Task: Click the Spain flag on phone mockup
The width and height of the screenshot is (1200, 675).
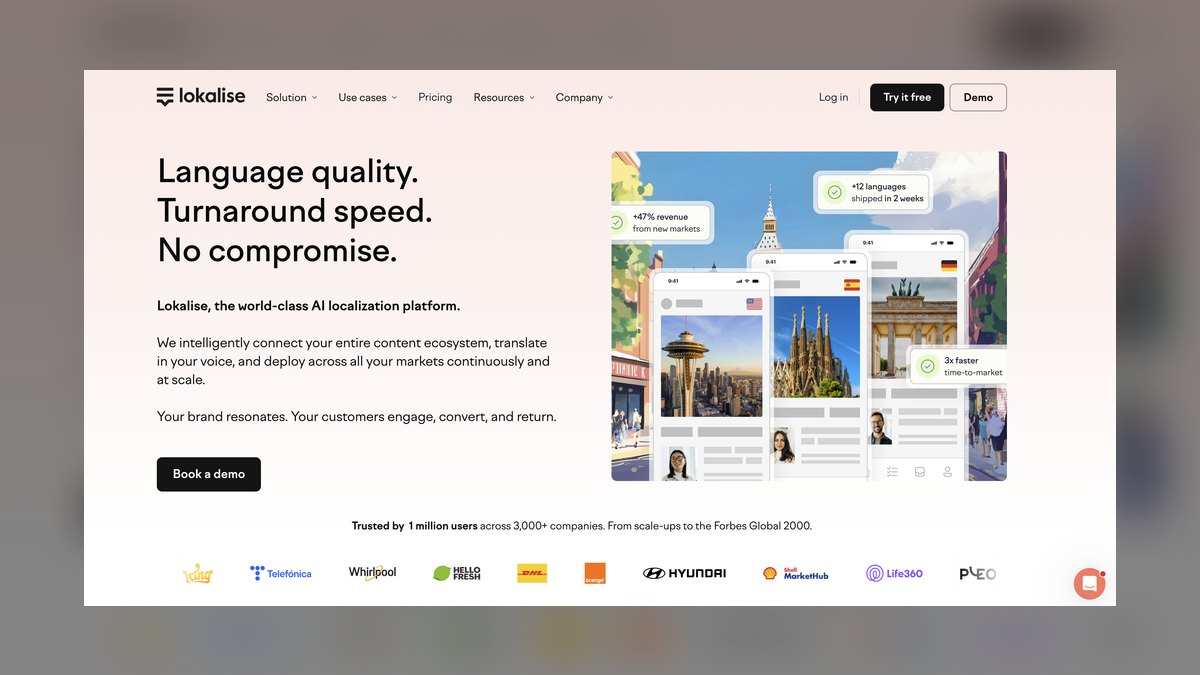Action: [852, 285]
